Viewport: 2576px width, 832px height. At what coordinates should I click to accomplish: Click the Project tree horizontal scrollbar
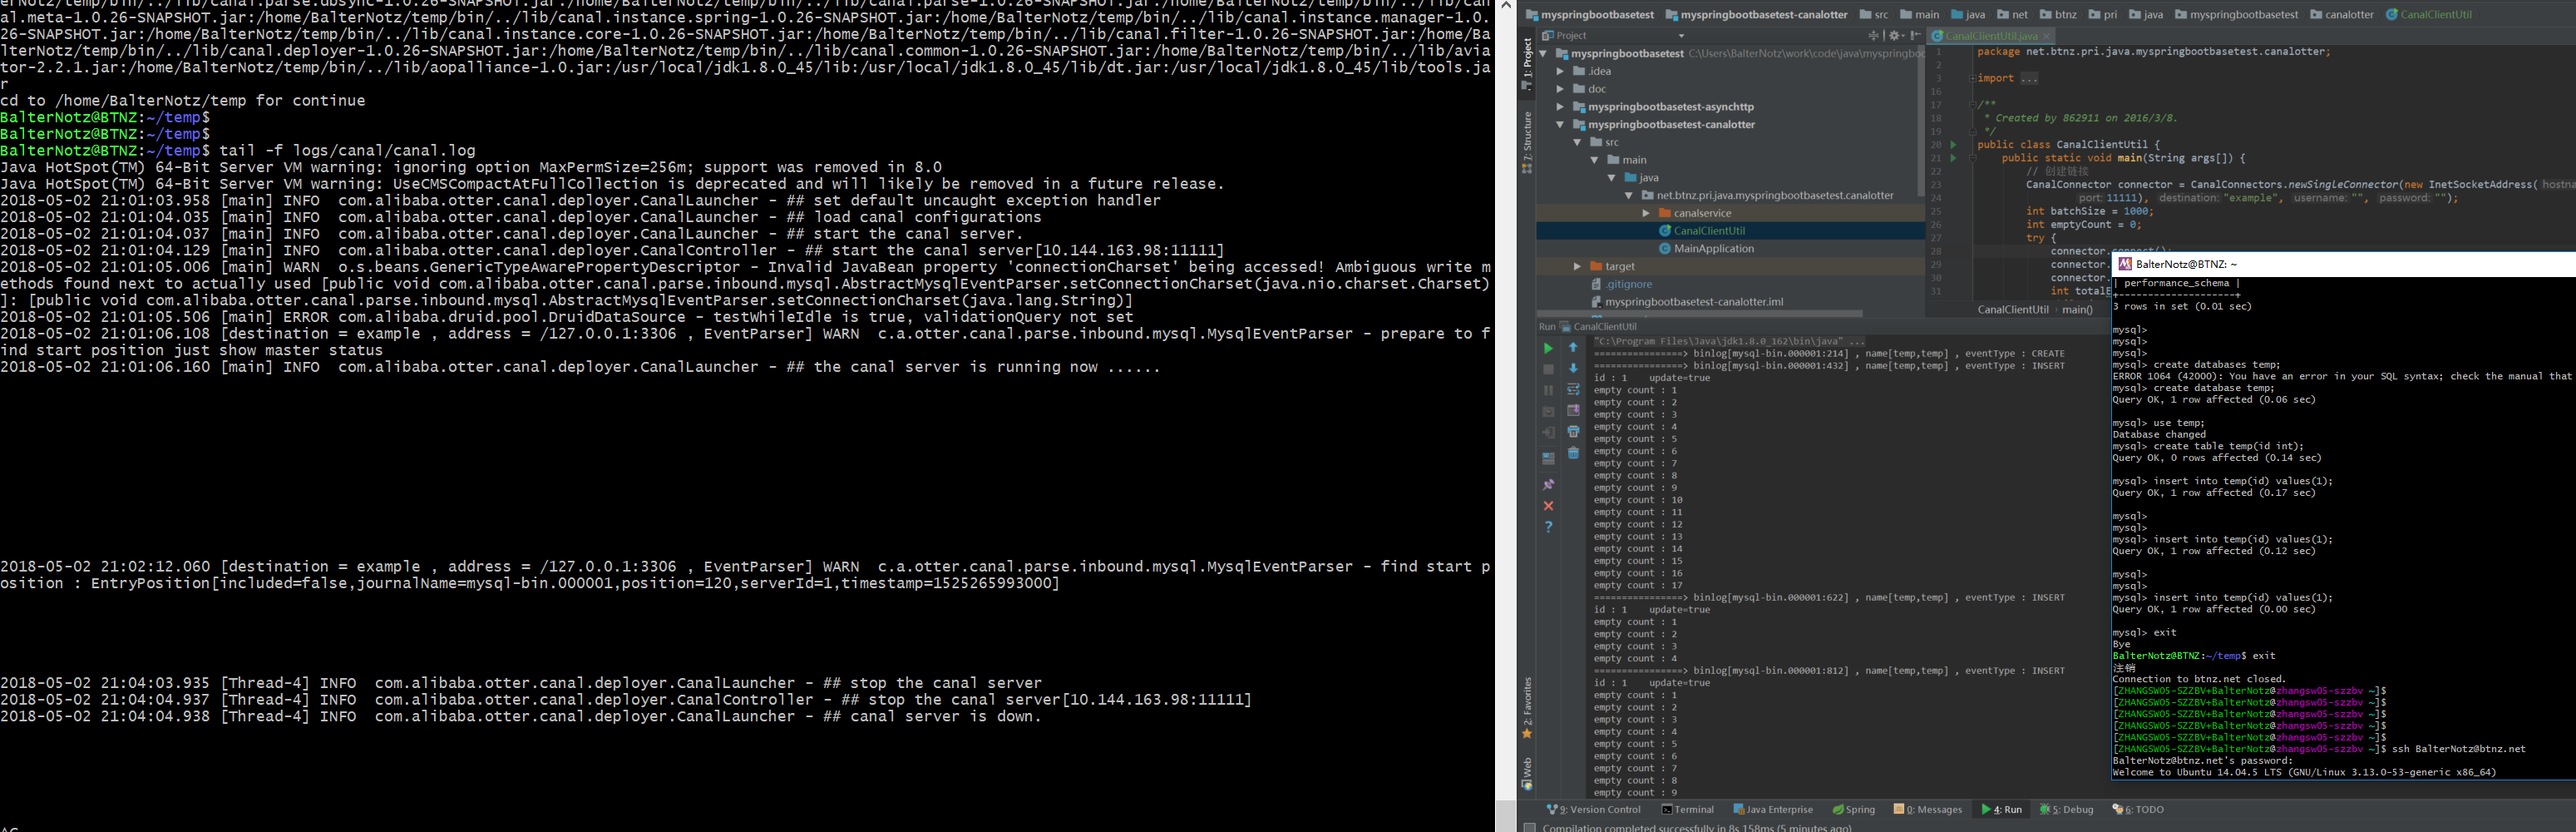(x=1700, y=313)
